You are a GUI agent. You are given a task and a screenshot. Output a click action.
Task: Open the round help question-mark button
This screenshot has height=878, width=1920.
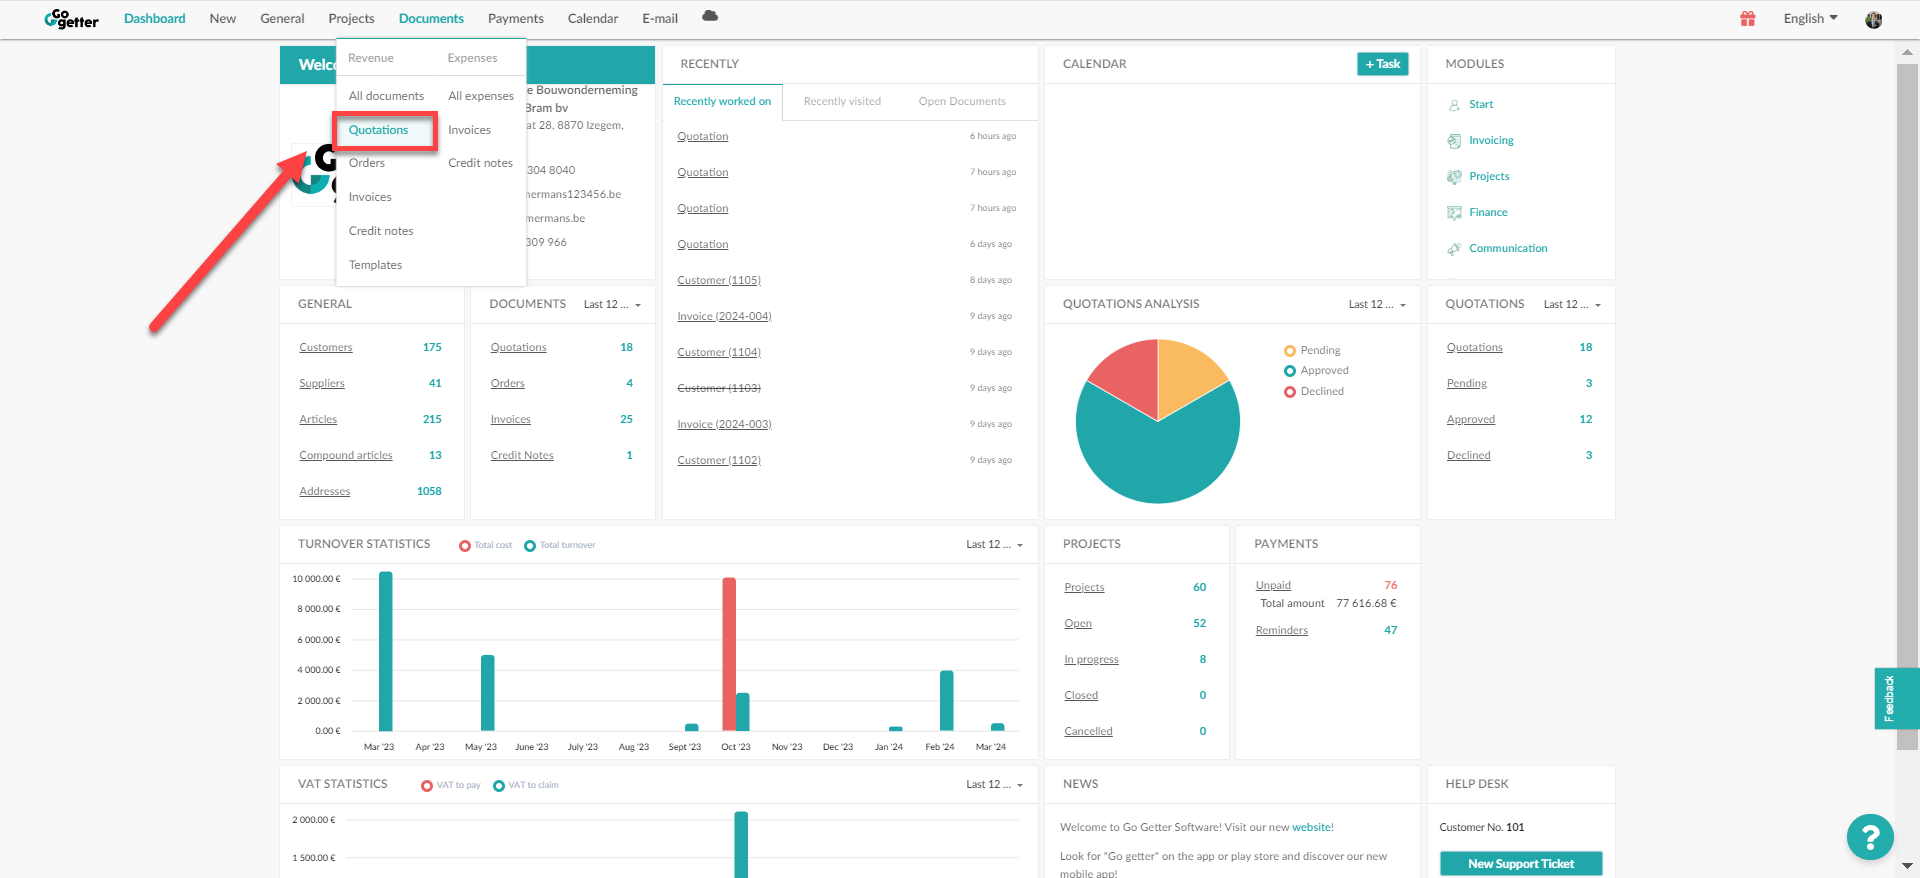coord(1870,837)
